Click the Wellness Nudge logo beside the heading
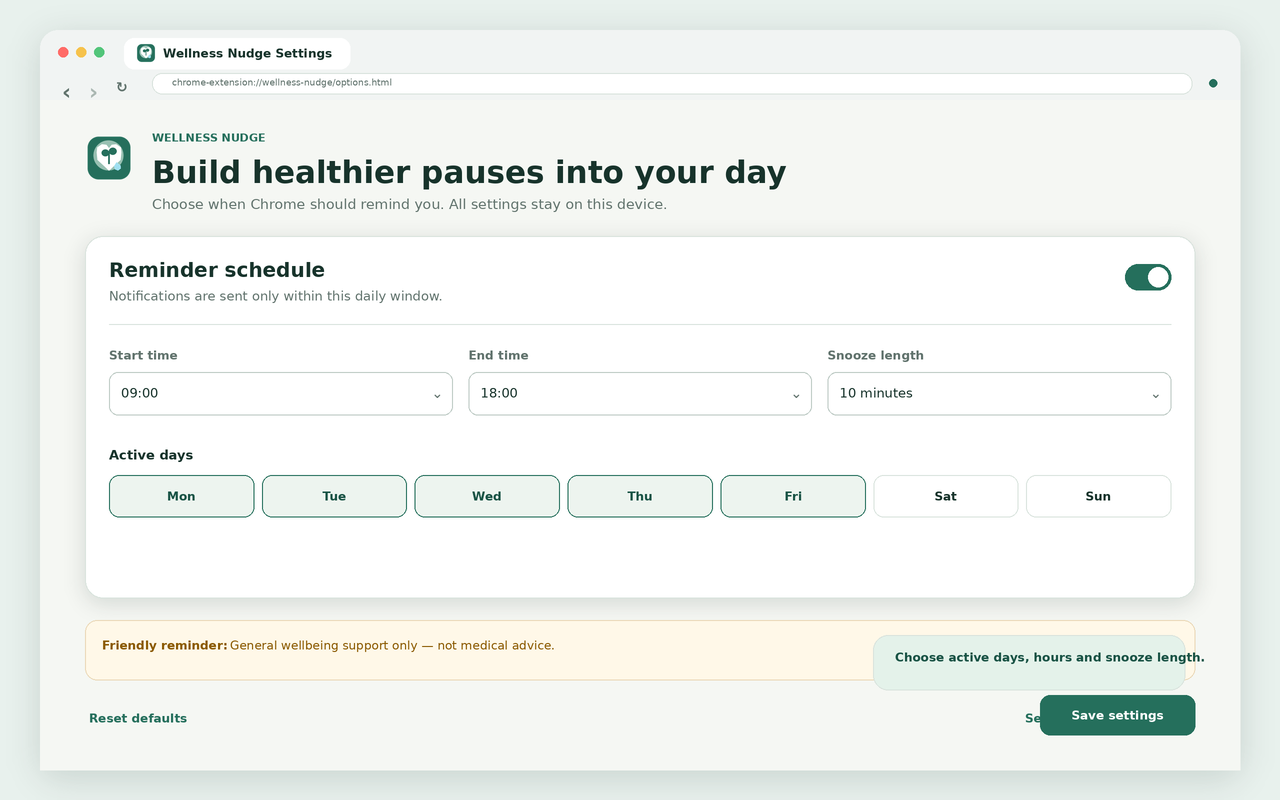 click(x=109, y=158)
